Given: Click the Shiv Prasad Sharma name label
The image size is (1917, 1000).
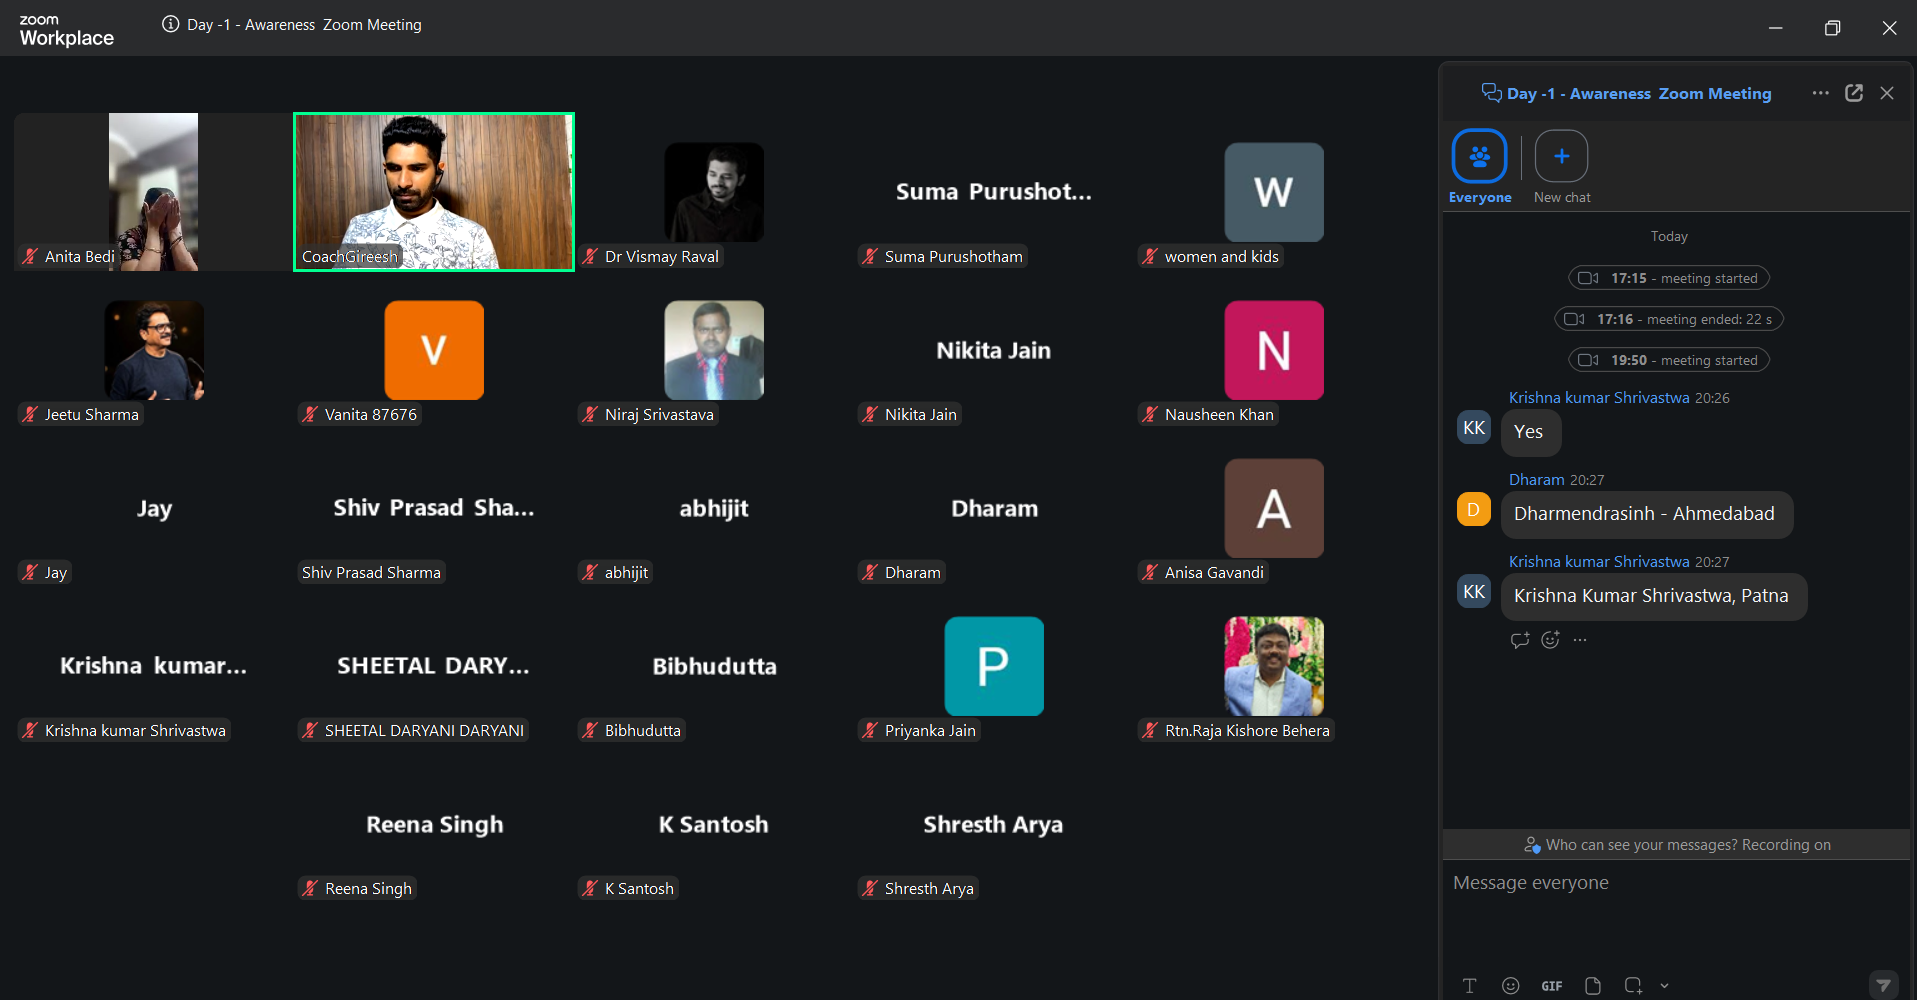Looking at the screenshot, I should click(371, 573).
